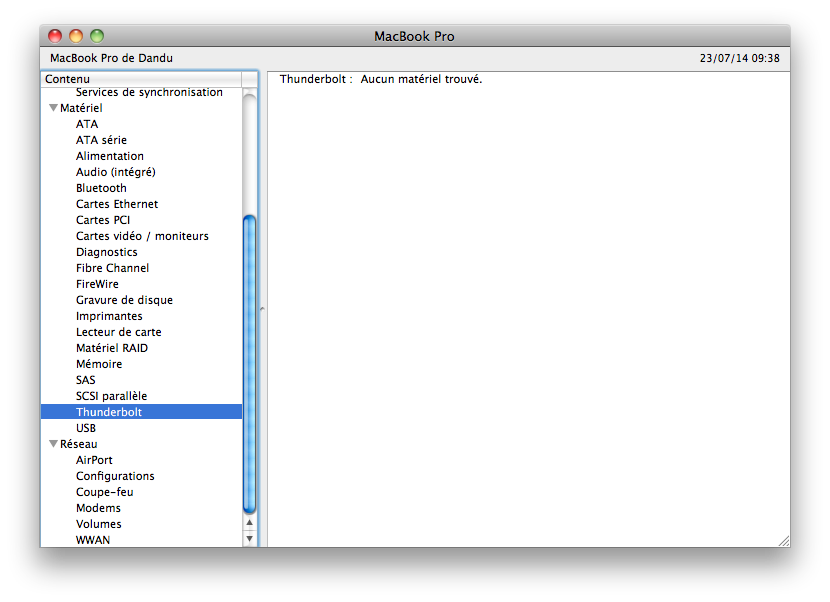Close the MacBook Pro window

coord(55,36)
